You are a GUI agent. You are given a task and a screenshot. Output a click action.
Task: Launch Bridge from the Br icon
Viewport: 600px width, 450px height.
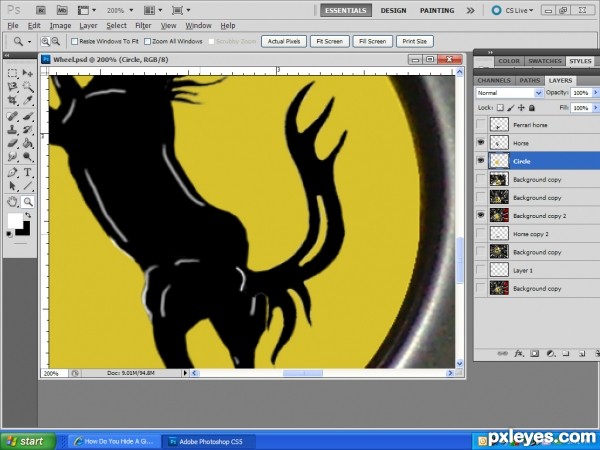pos(41,10)
